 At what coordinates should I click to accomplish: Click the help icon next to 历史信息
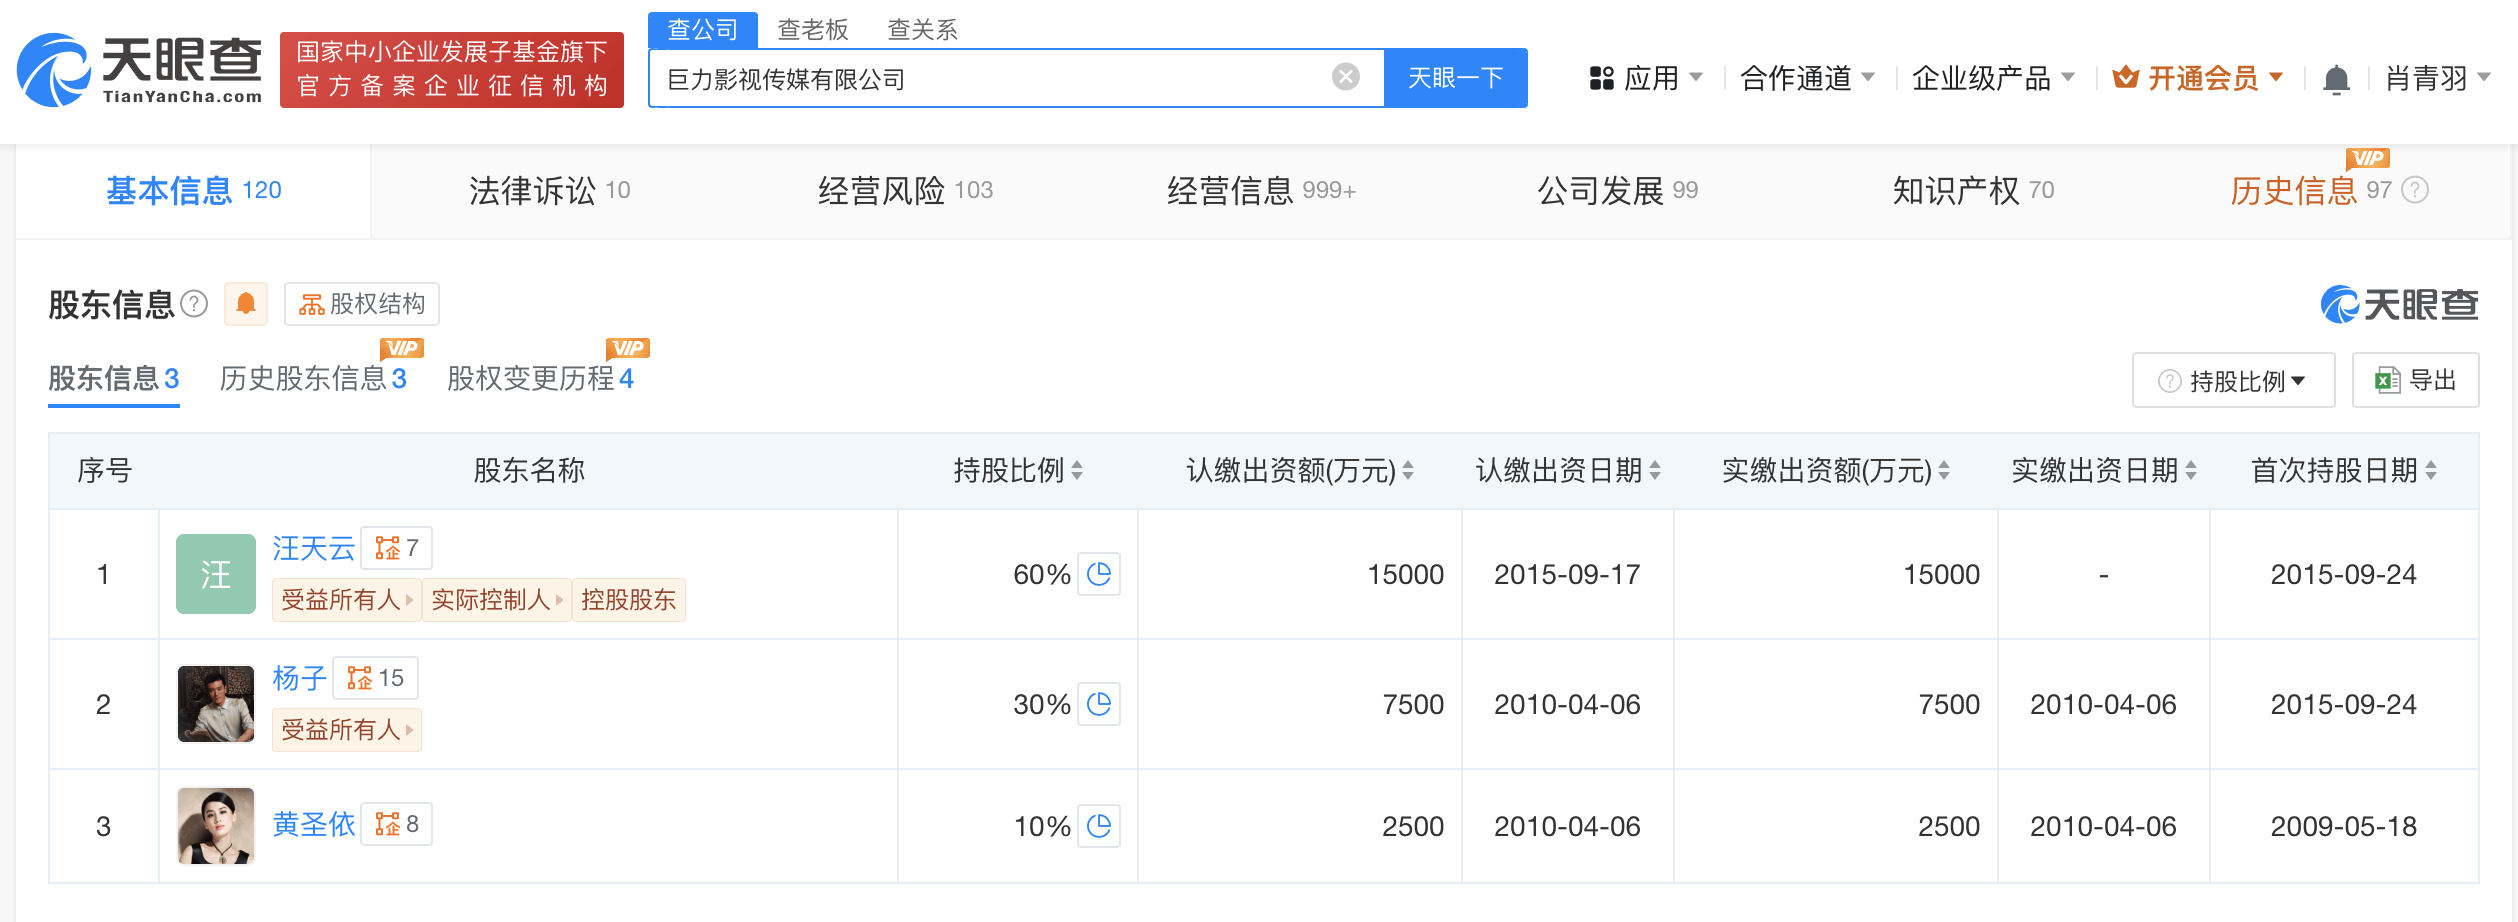tap(2415, 190)
